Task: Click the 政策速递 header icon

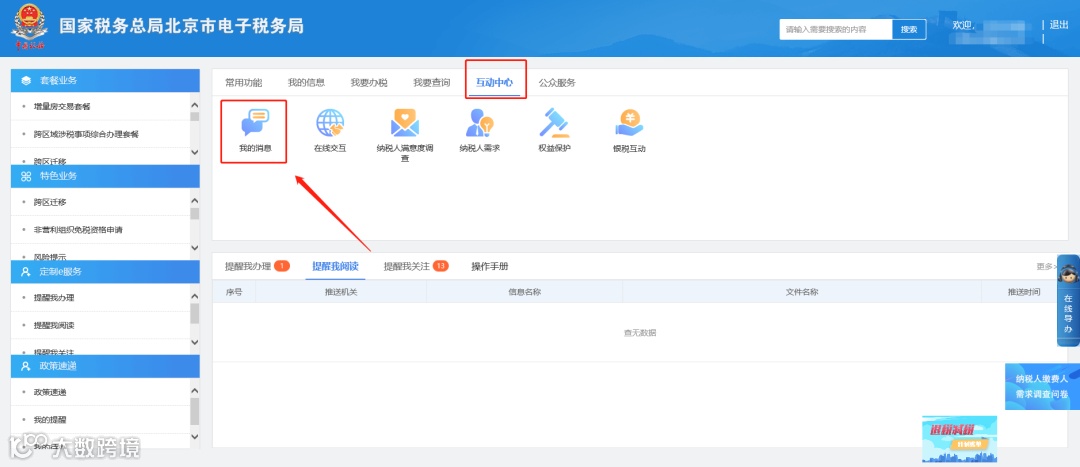Action: point(26,366)
